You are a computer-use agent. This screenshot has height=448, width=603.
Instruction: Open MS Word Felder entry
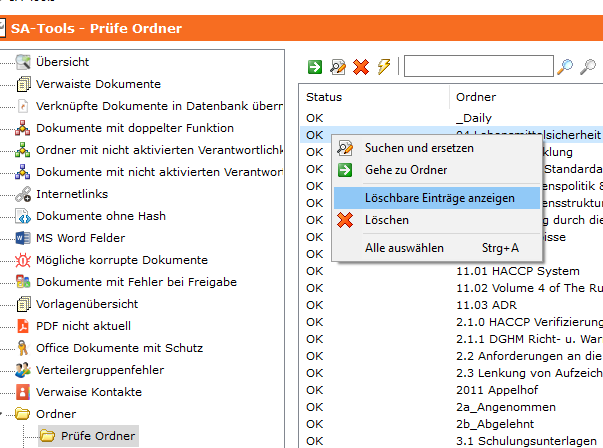[80, 238]
